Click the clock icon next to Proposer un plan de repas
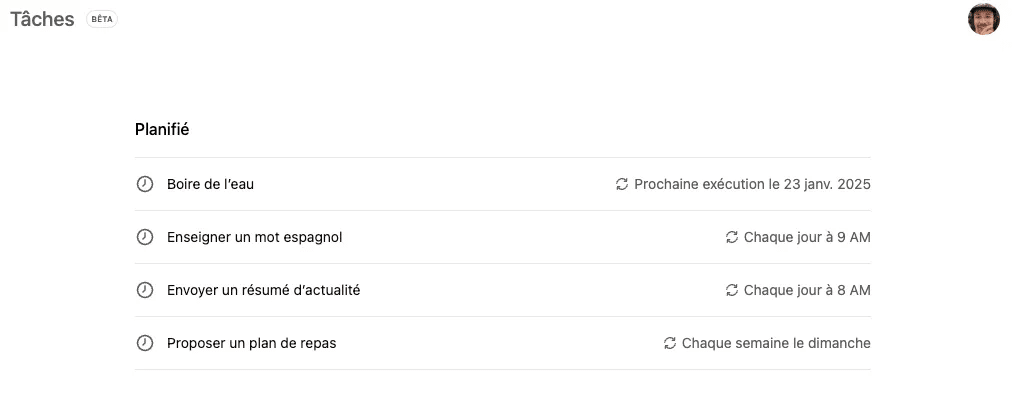Screen dimensions: 1016x399 [144, 343]
